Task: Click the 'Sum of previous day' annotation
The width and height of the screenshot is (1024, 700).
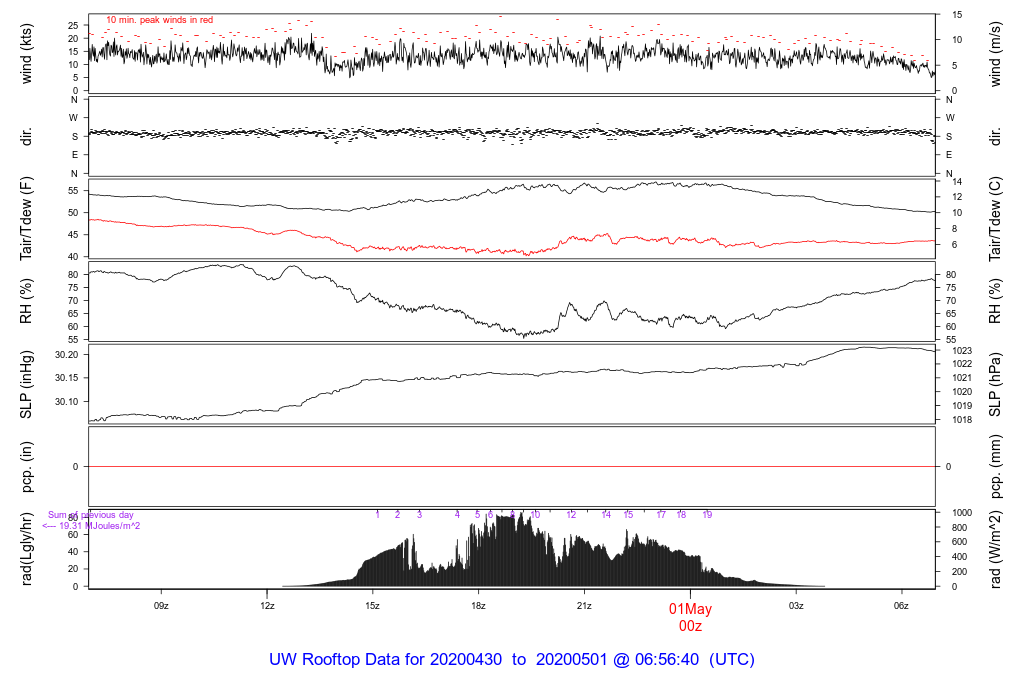Action: [x=91, y=515]
